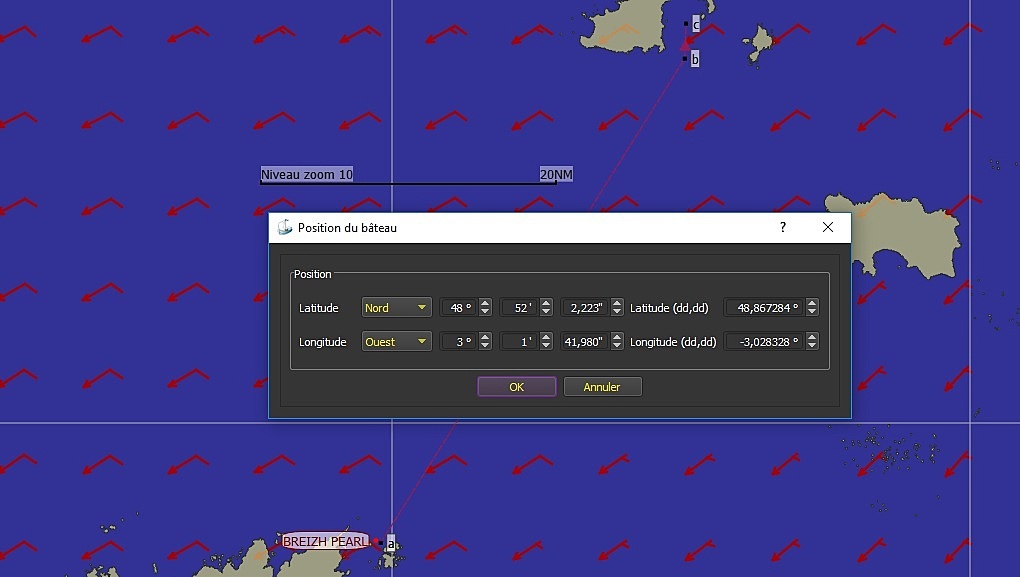Viewport: 1020px width, 577px height.
Task: Decrease the decimal latitude value
Action: tap(811, 312)
